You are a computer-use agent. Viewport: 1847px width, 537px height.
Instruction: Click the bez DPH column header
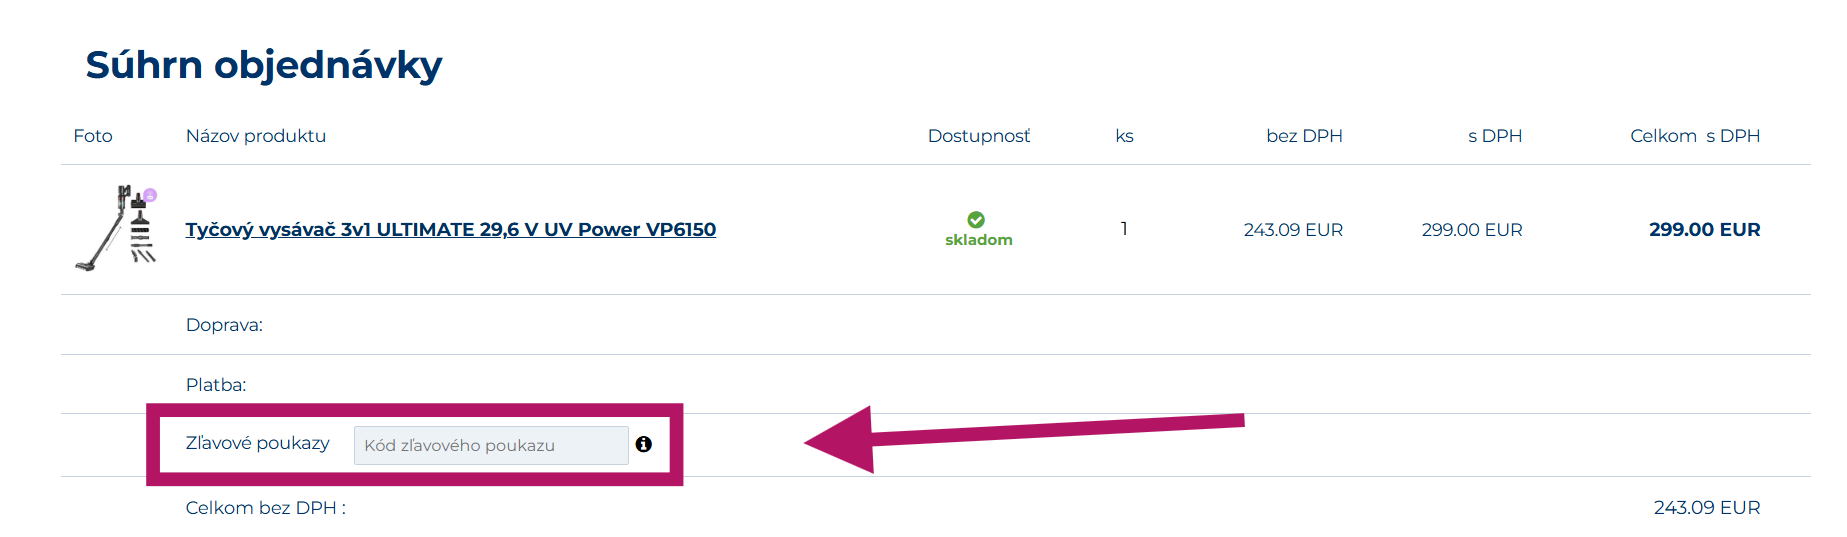pos(1304,136)
